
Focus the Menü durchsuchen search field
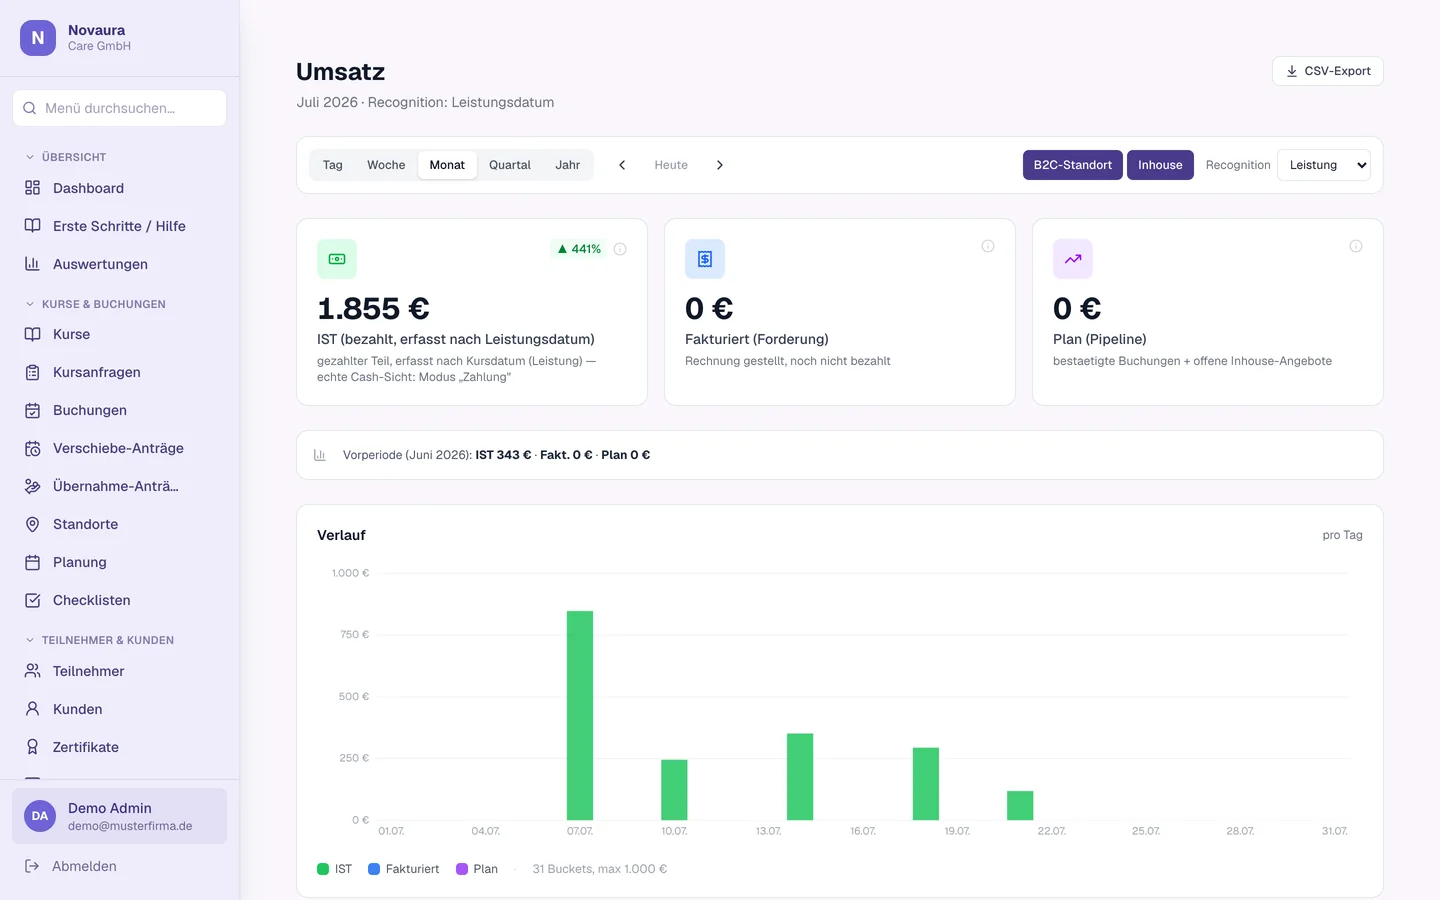120,108
